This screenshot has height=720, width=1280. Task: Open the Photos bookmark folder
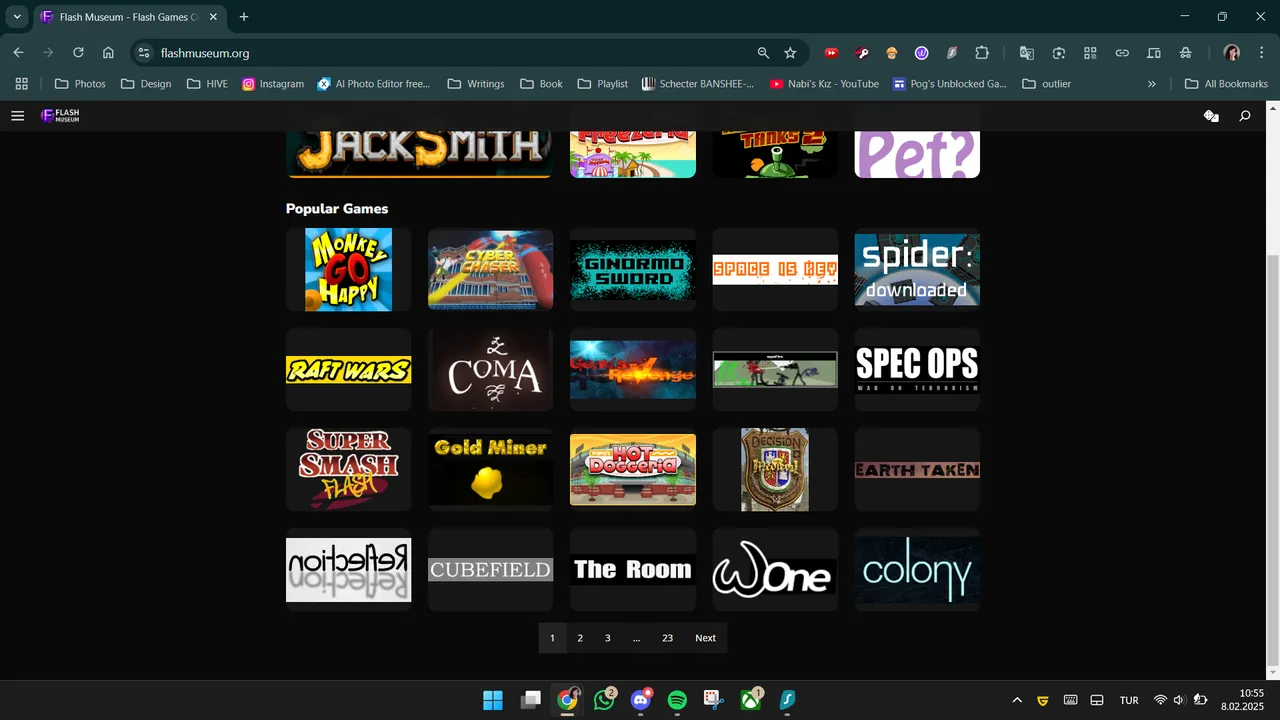coord(80,84)
